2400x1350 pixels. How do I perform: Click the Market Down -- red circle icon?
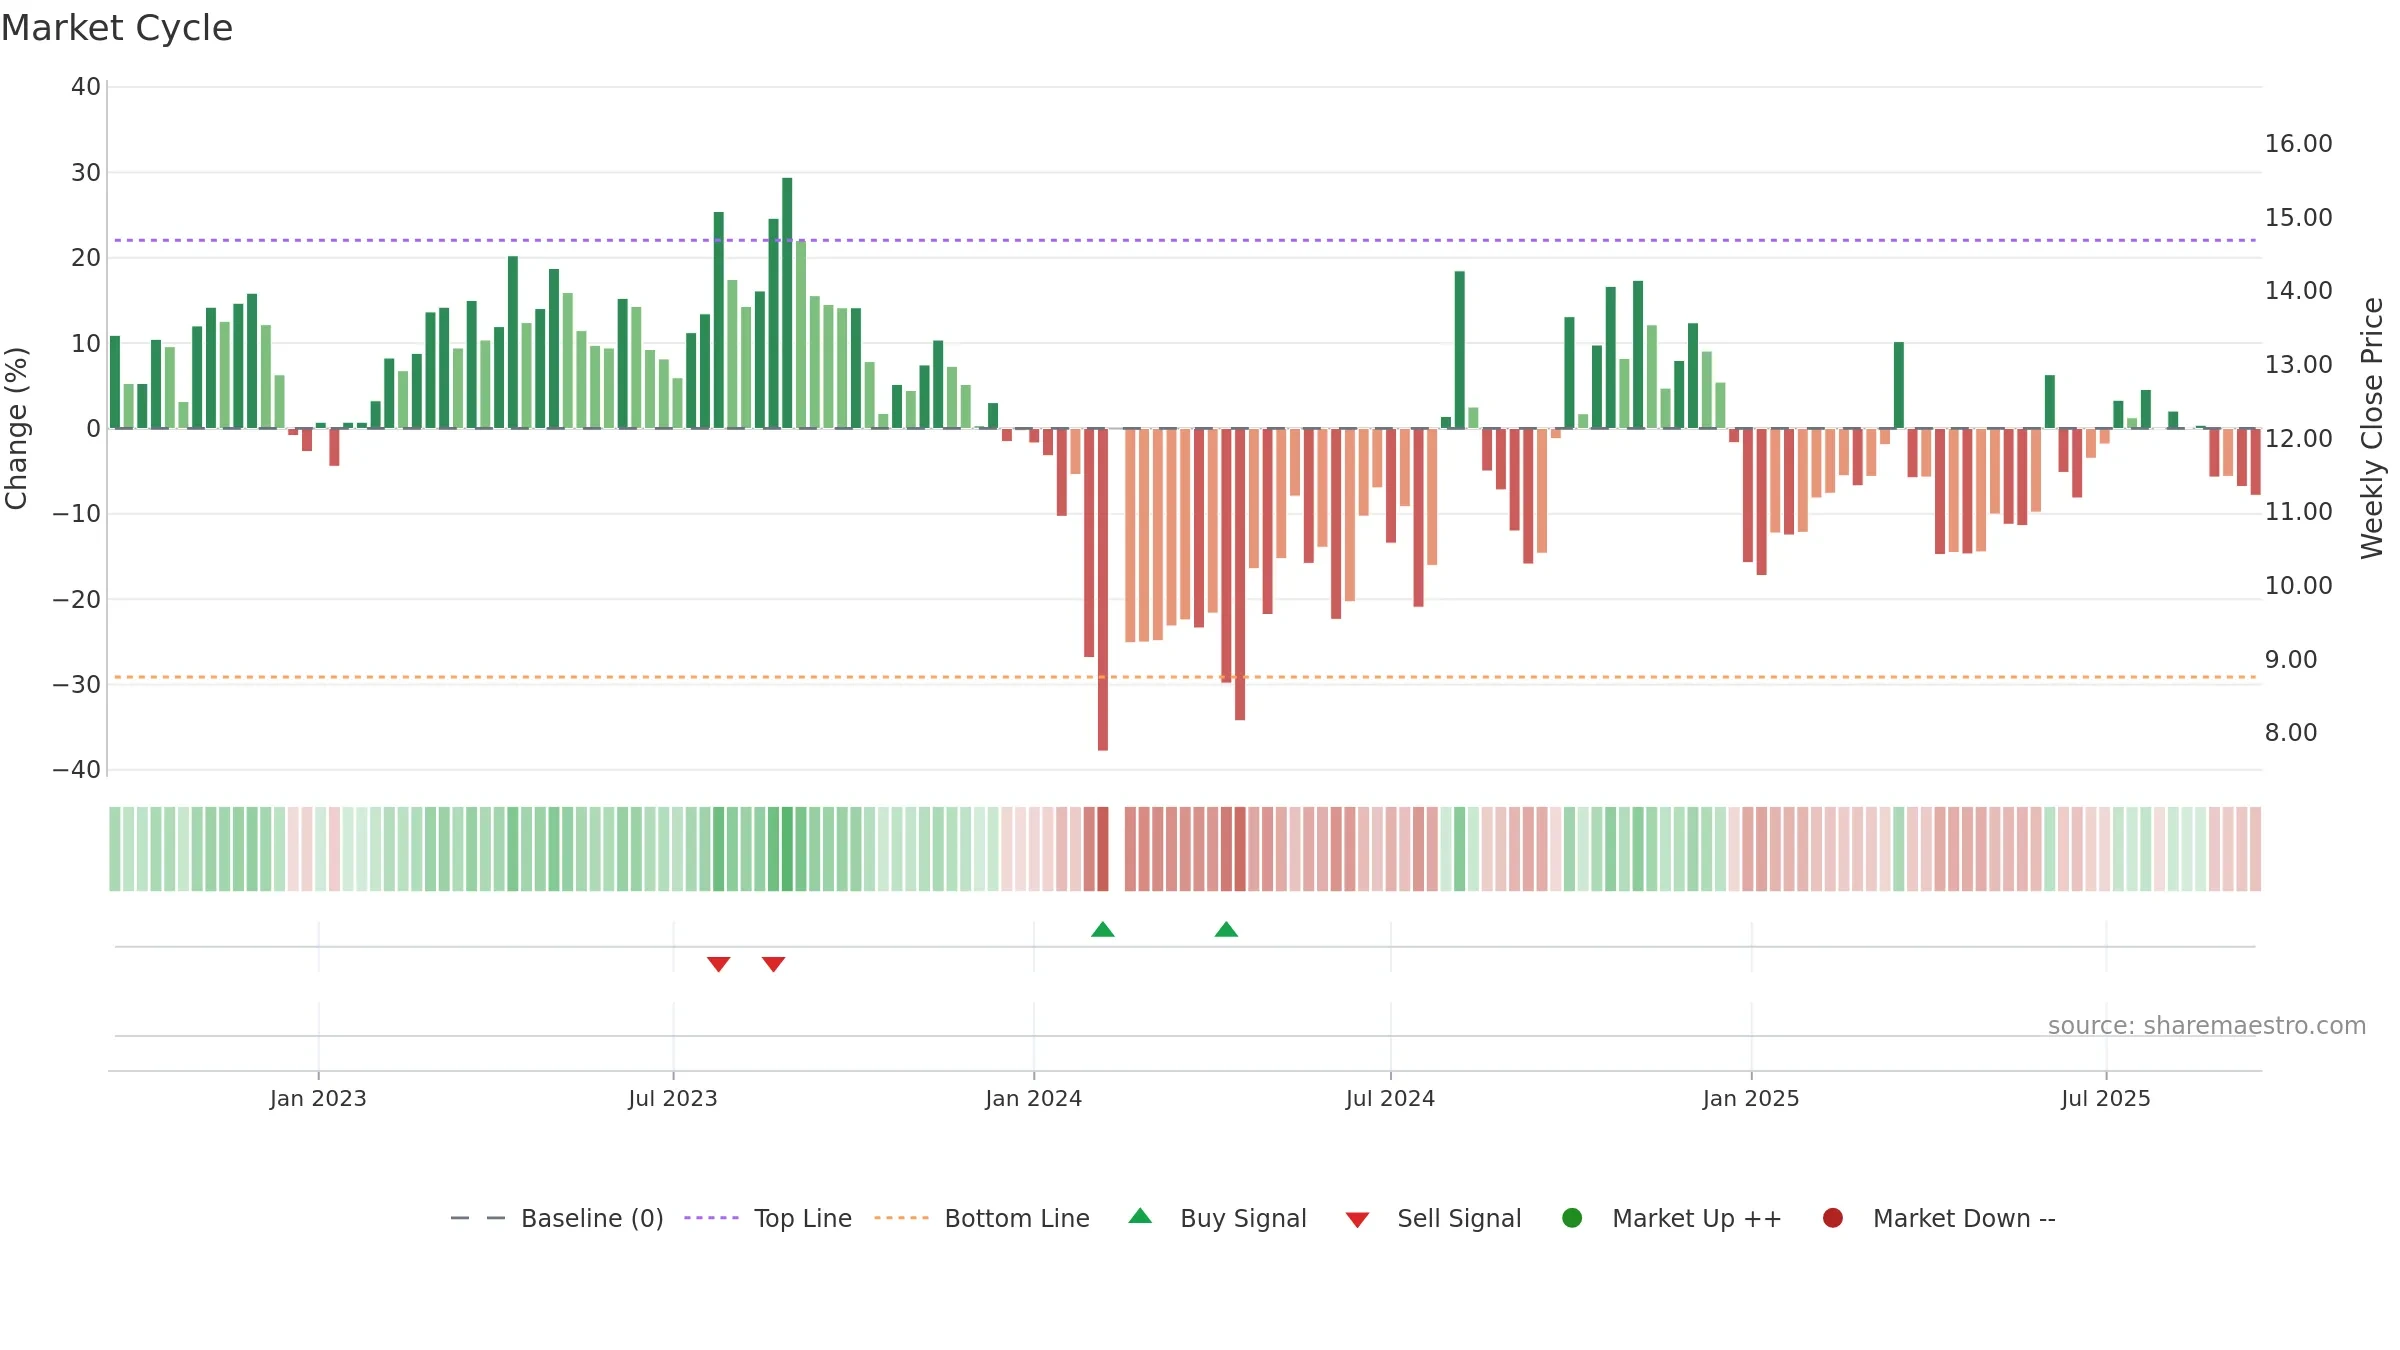pos(1833,1218)
